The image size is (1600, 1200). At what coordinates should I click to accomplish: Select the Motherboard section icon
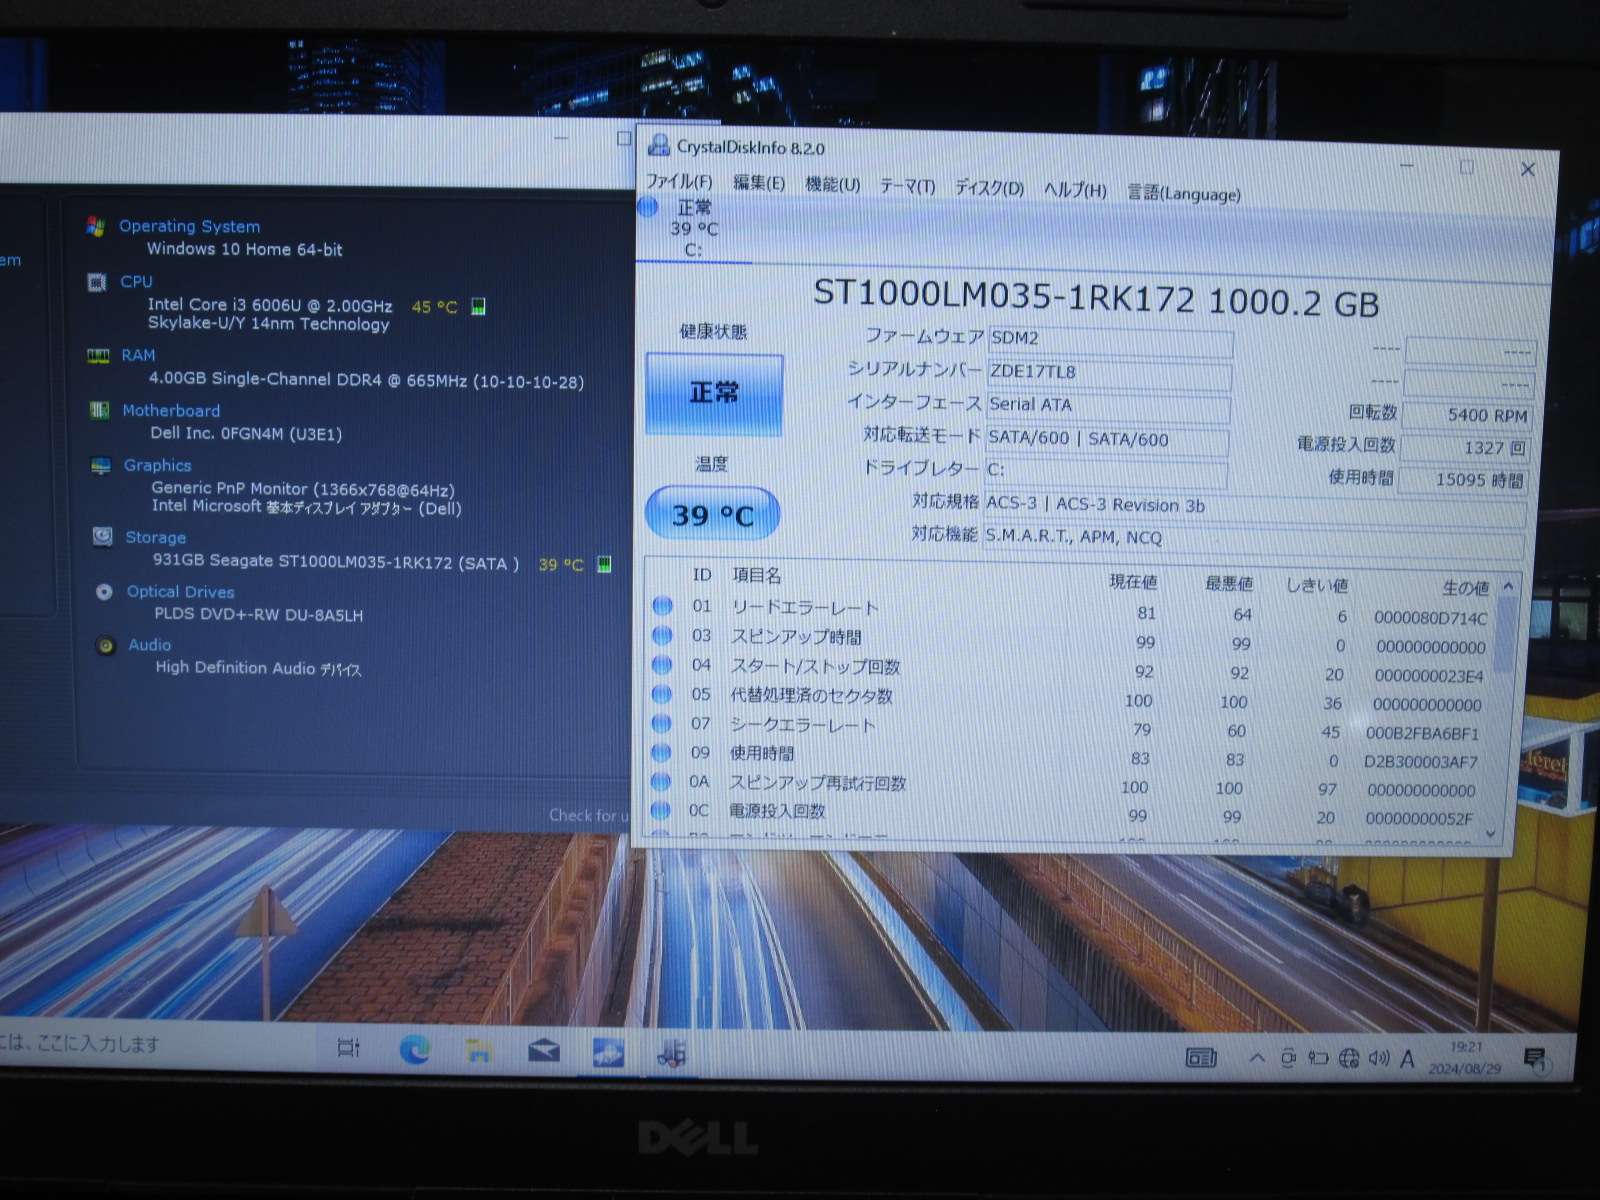click(98, 410)
